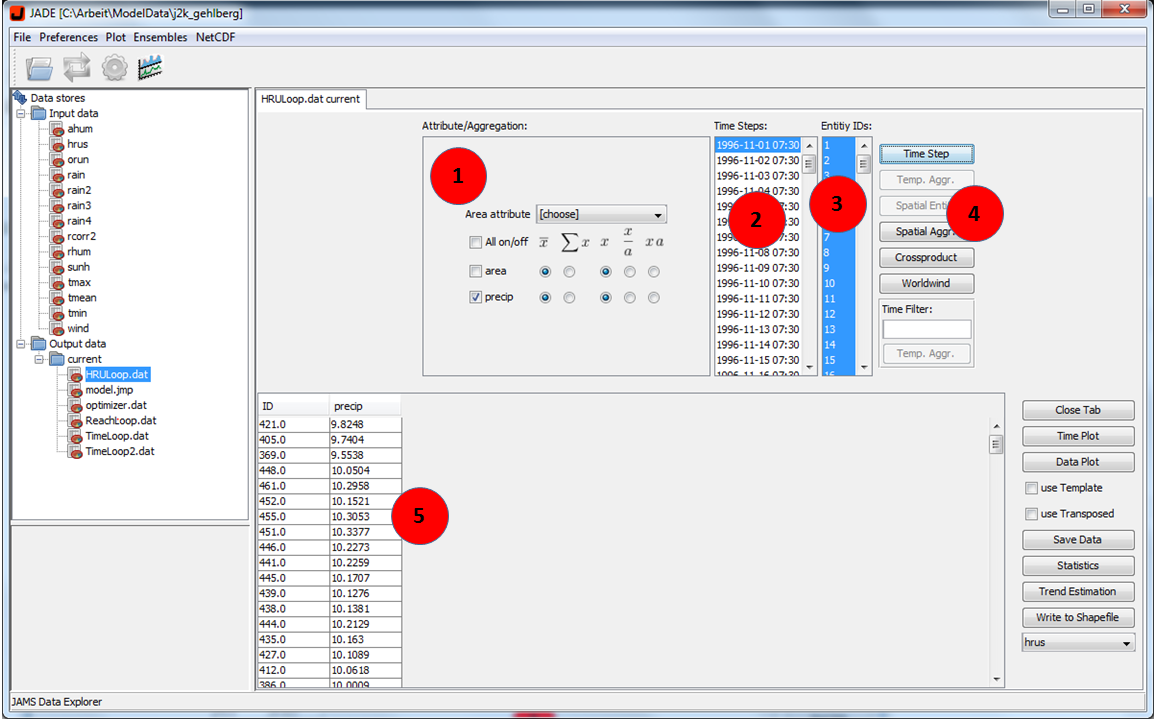Click the Write to Shapefile button
1155x719 pixels.
point(1078,617)
